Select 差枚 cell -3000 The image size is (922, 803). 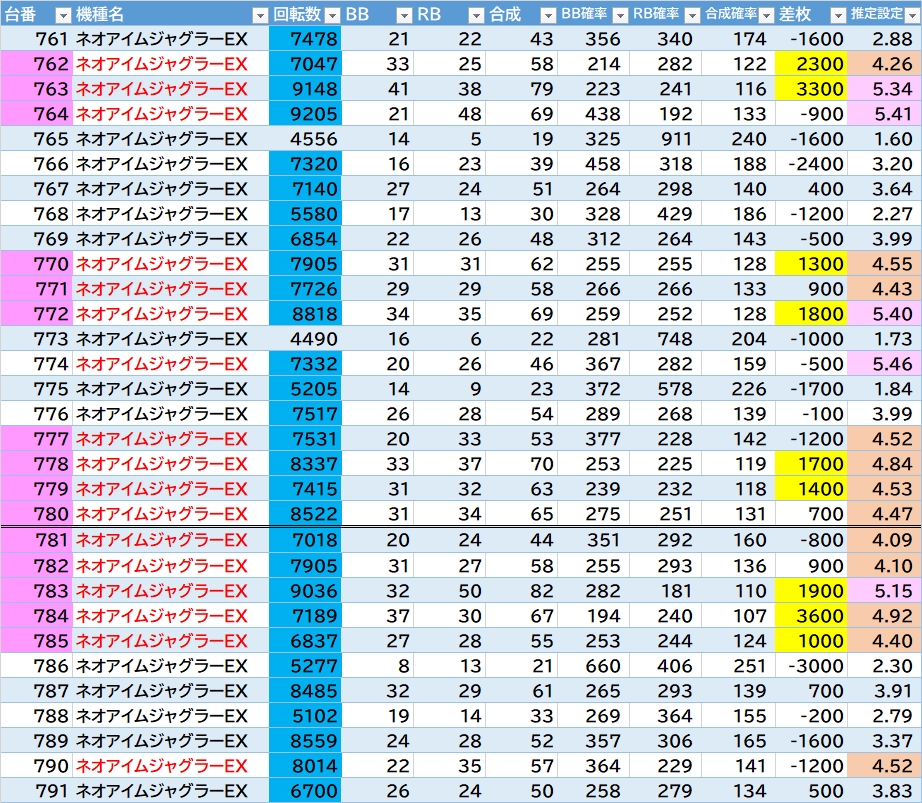[x=811, y=665]
